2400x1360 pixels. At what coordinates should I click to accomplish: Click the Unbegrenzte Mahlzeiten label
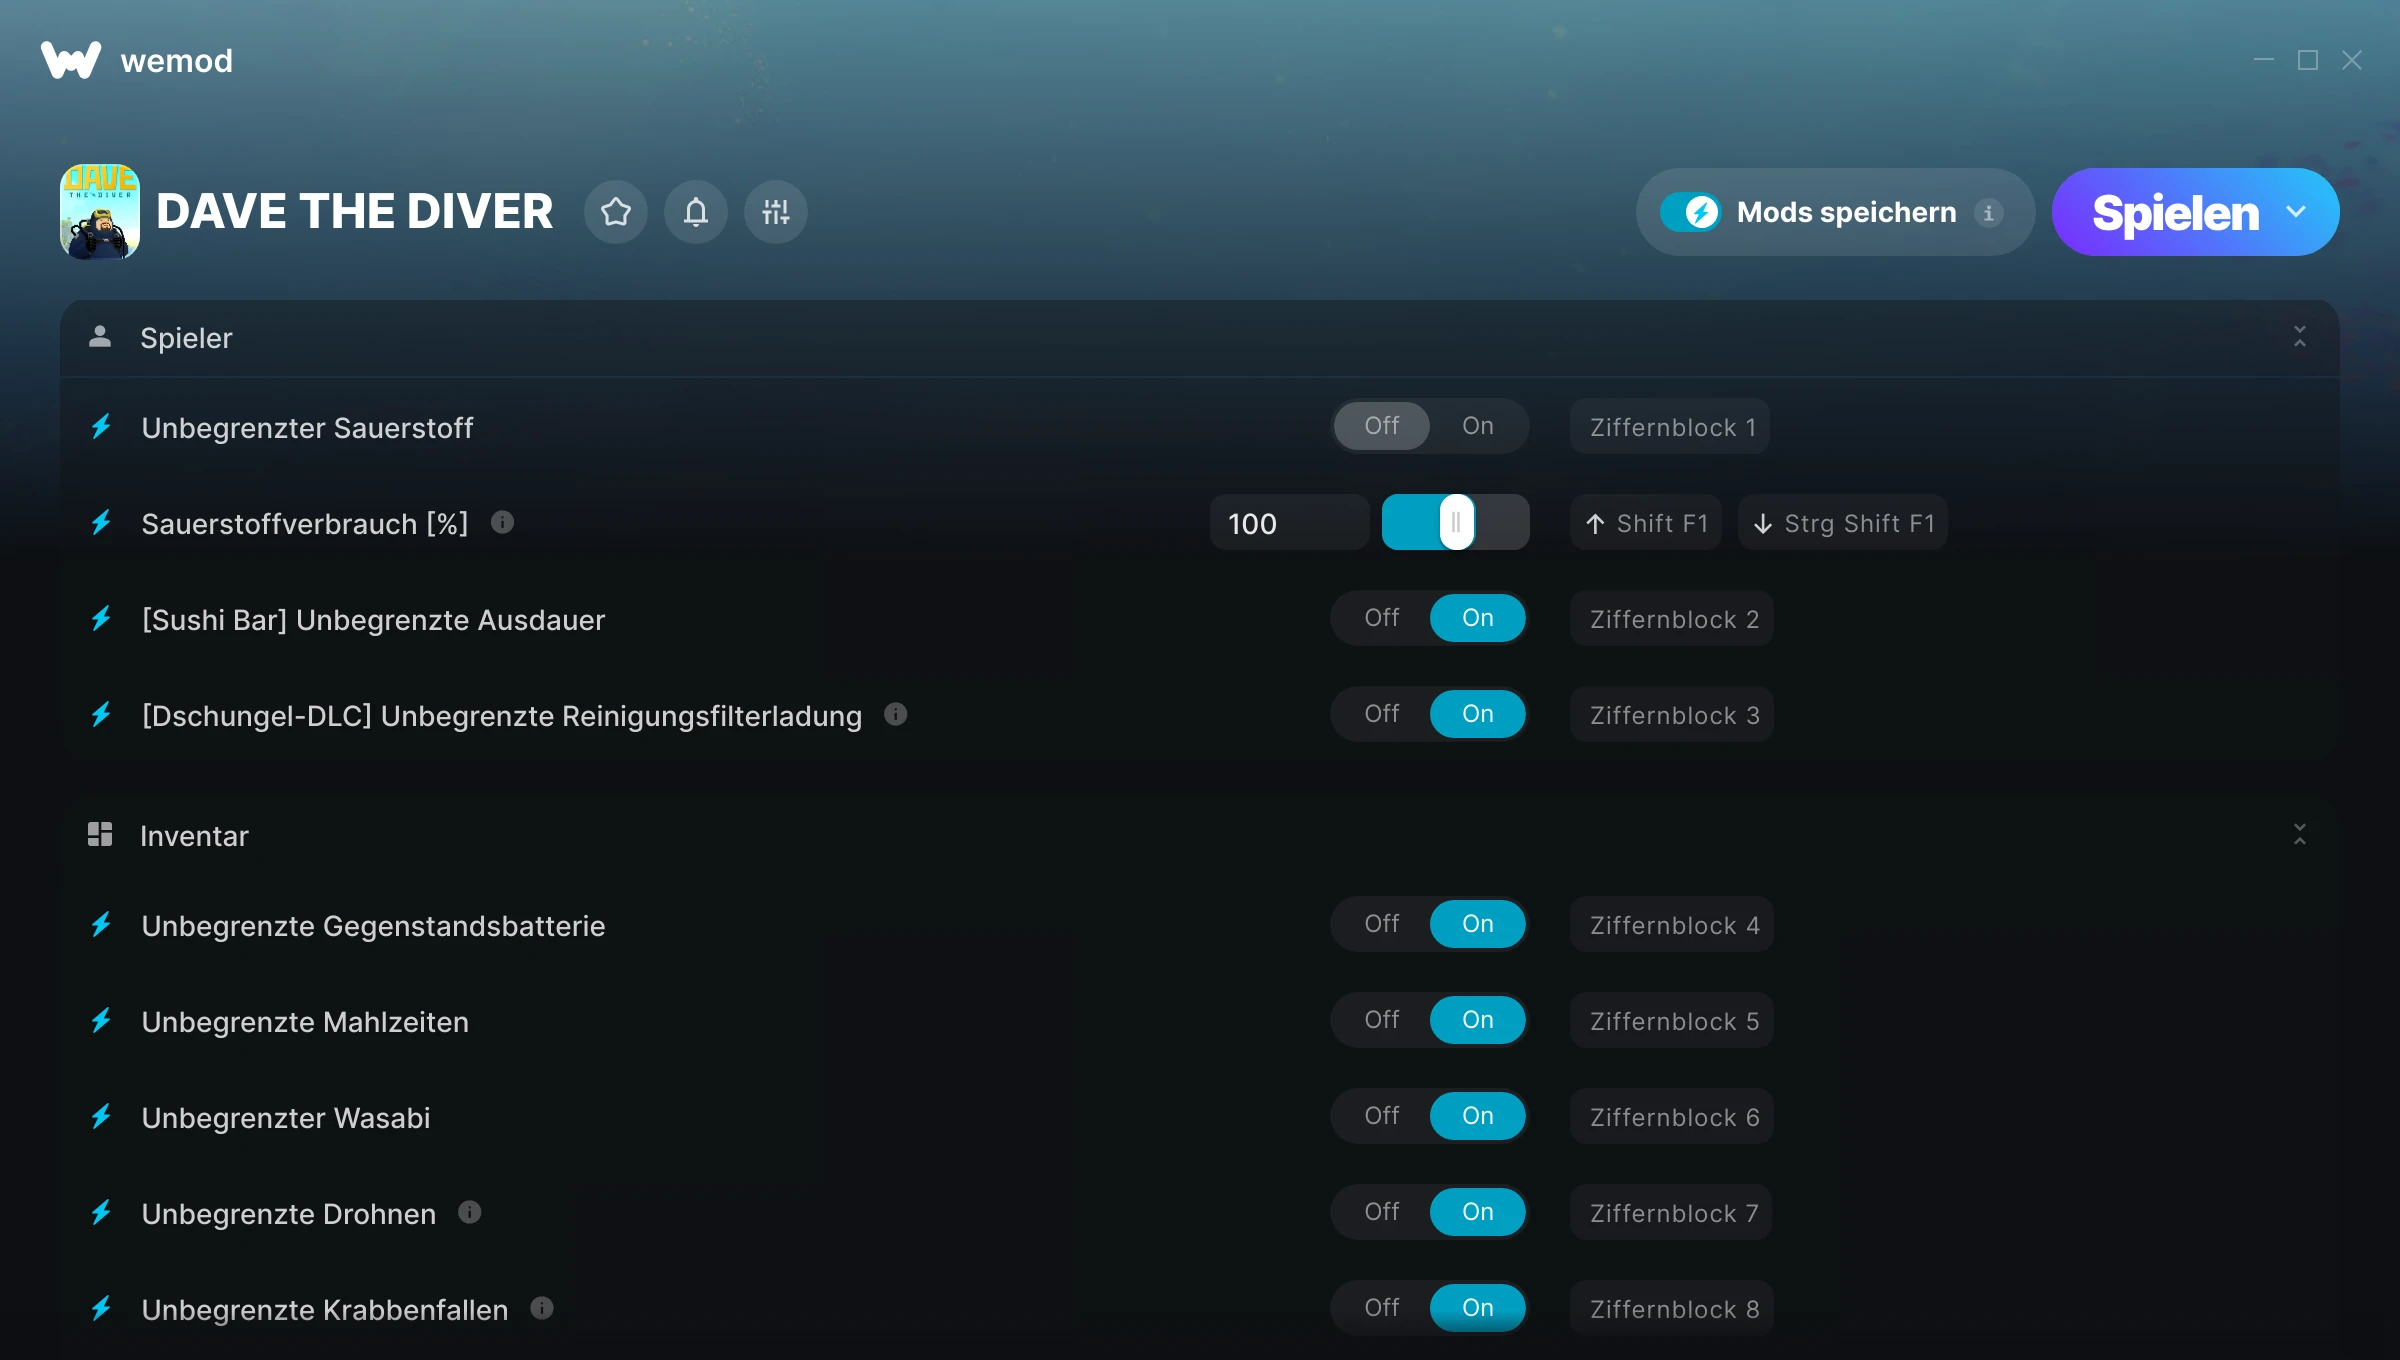[305, 1021]
